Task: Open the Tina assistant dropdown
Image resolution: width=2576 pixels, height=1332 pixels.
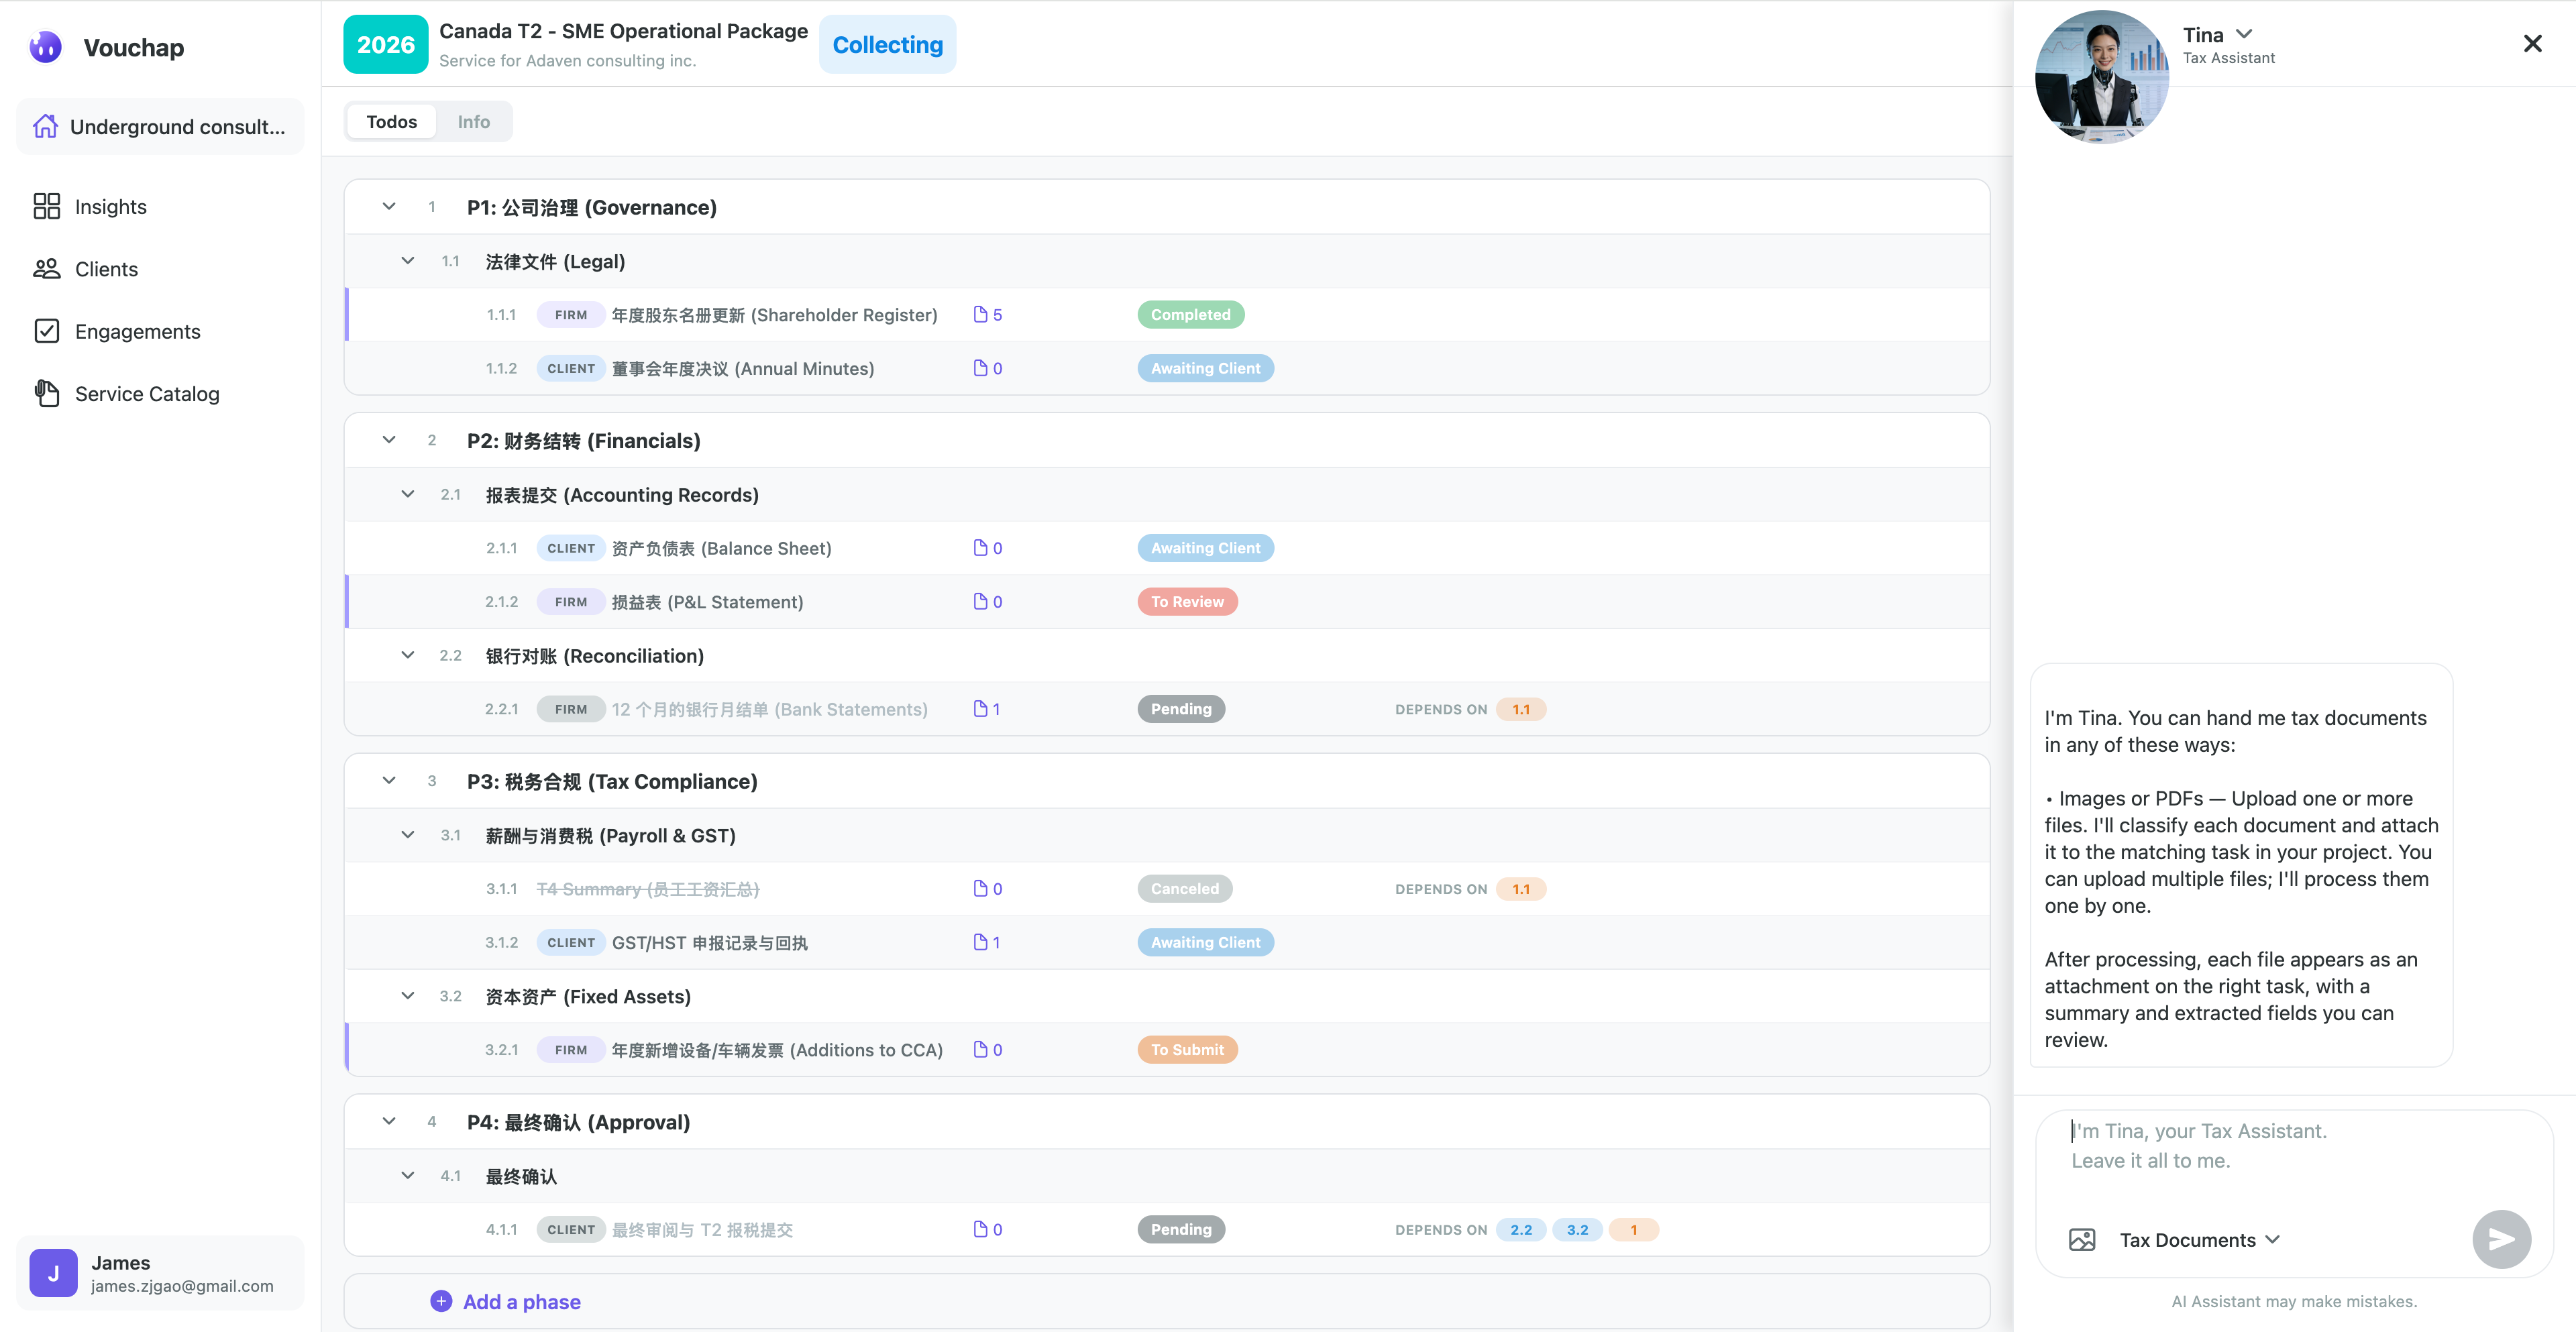Action: point(2245,33)
